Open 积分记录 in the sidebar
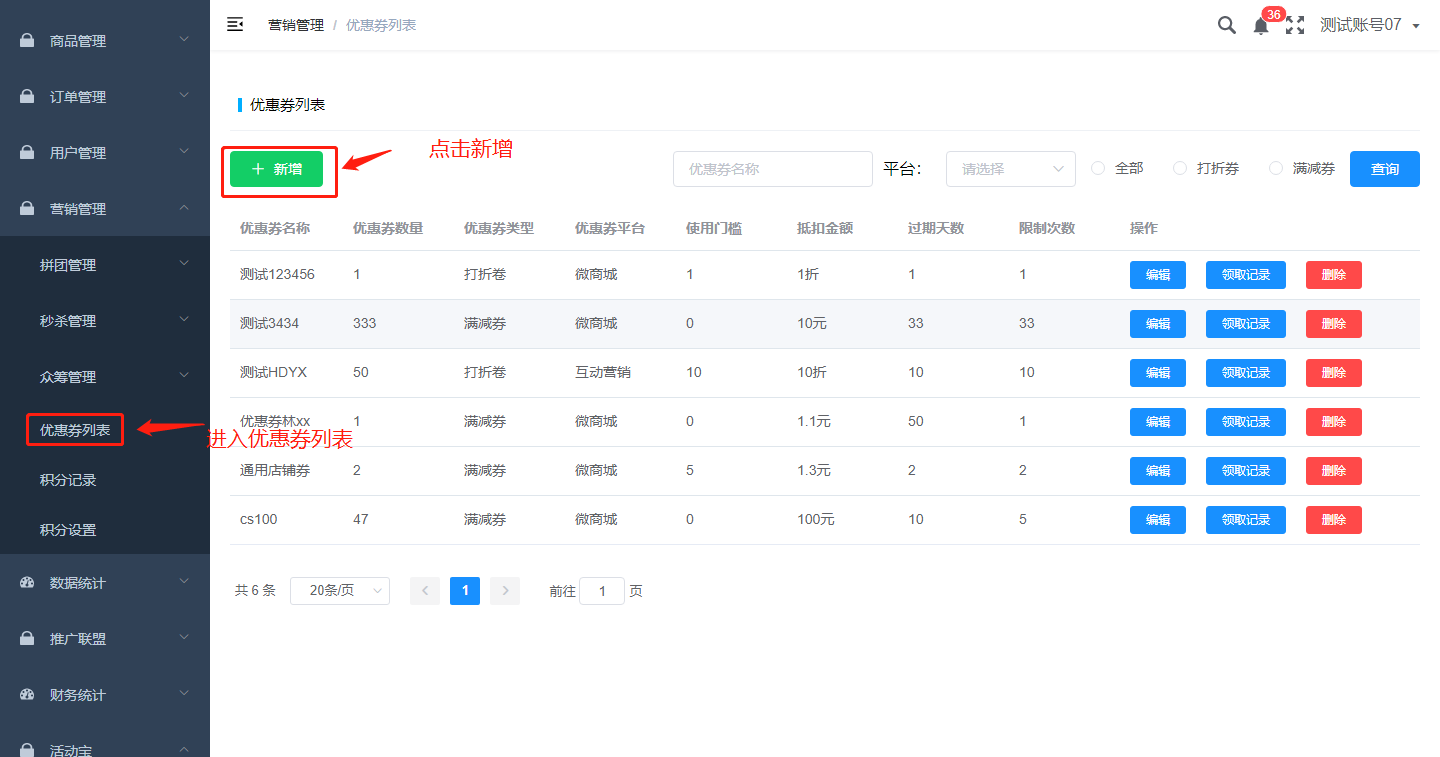 coord(68,480)
